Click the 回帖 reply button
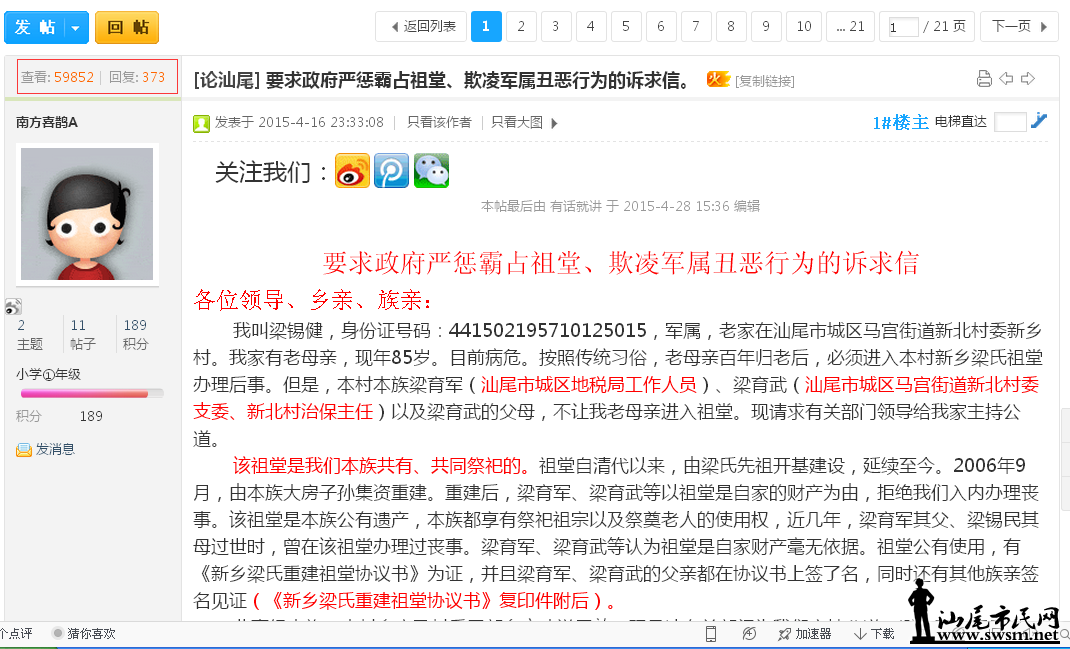1070x649 pixels. pos(127,28)
